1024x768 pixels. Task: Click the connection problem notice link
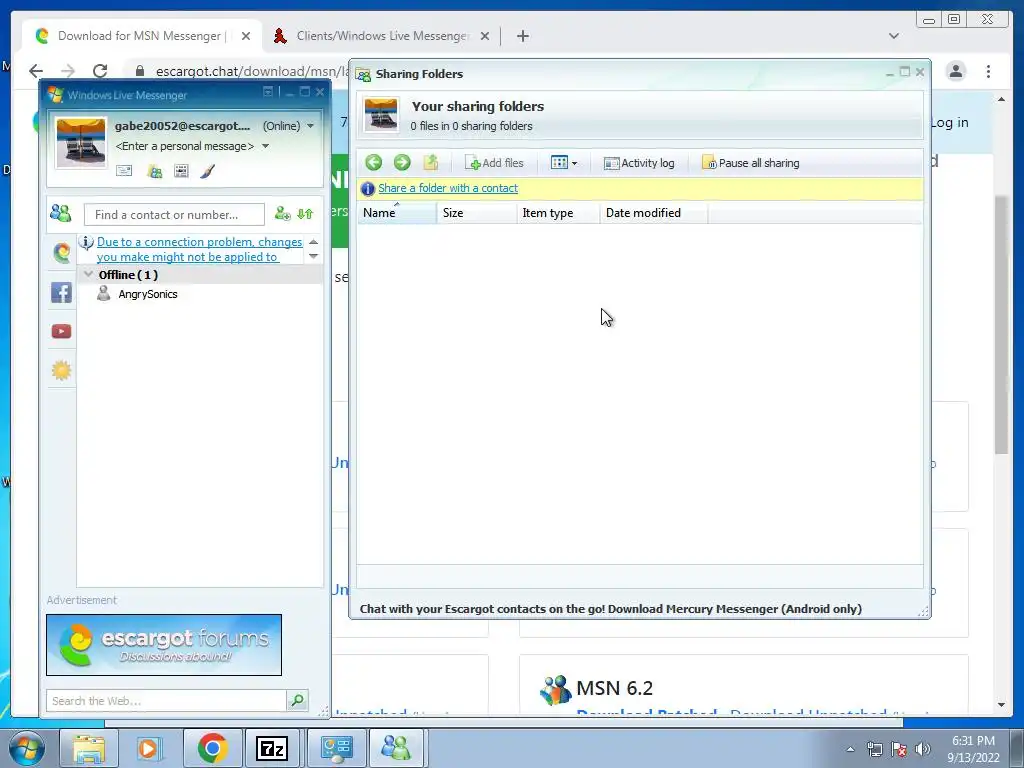tap(199, 249)
